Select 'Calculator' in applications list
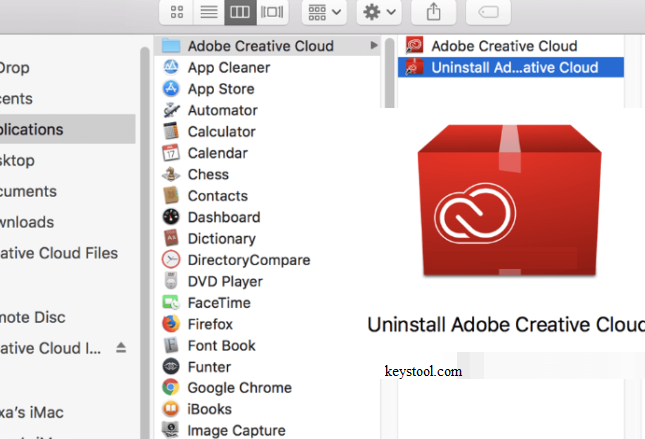 (x=222, y=132)
